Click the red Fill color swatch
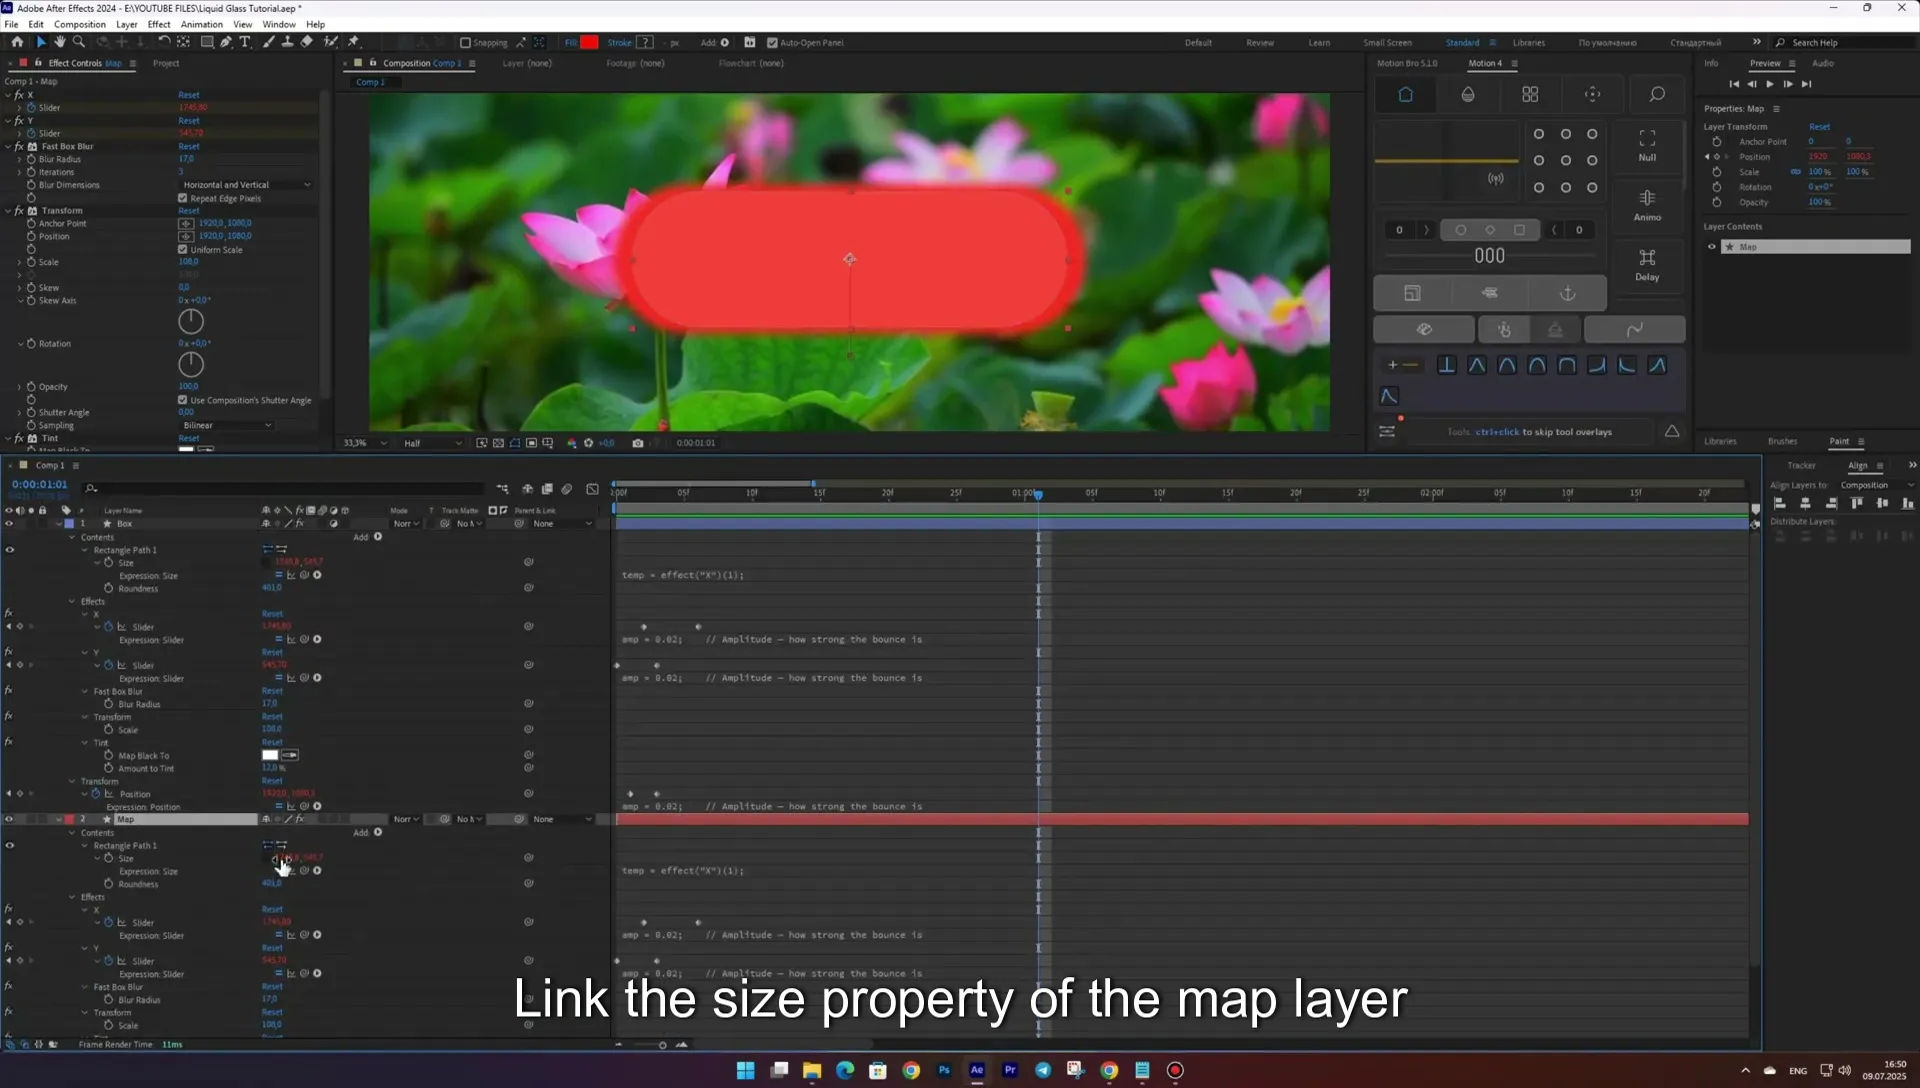Screen dimensions: 1920x1088 click(589, 42)
